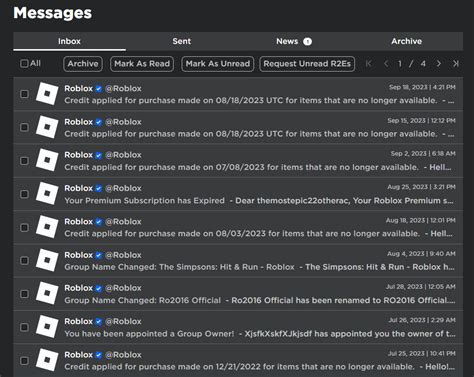Tick the All checkbox
Image resolution: width=474 pixels, height=377 pixels.
click(x=24, y=63)
